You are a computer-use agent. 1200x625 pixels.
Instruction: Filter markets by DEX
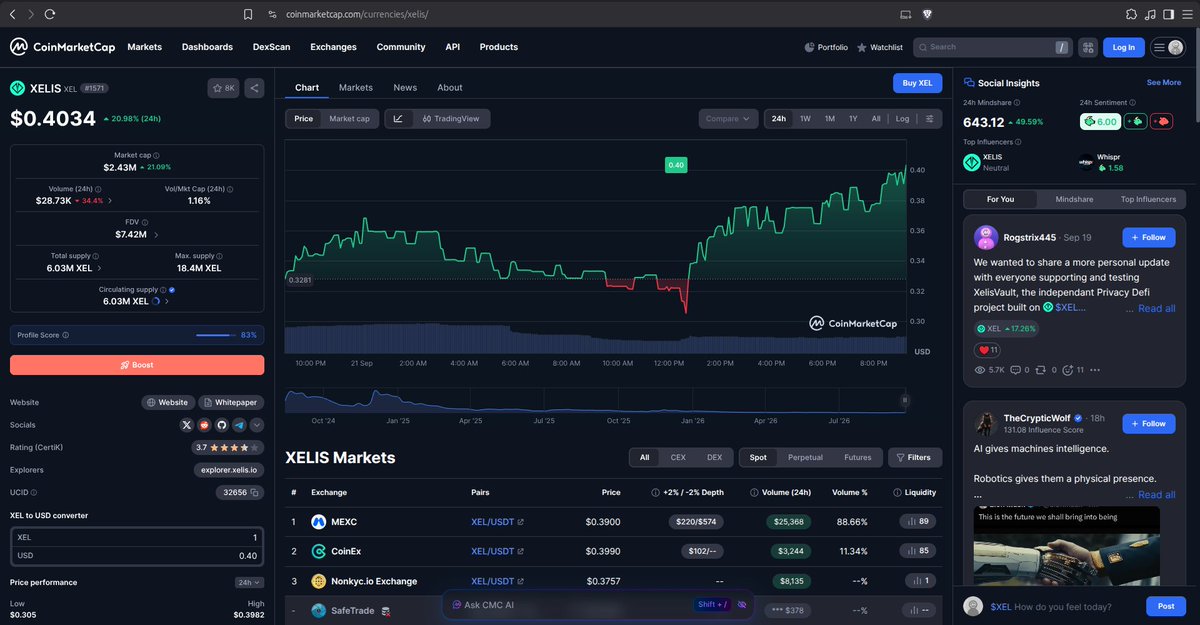[x=714, y=457]
